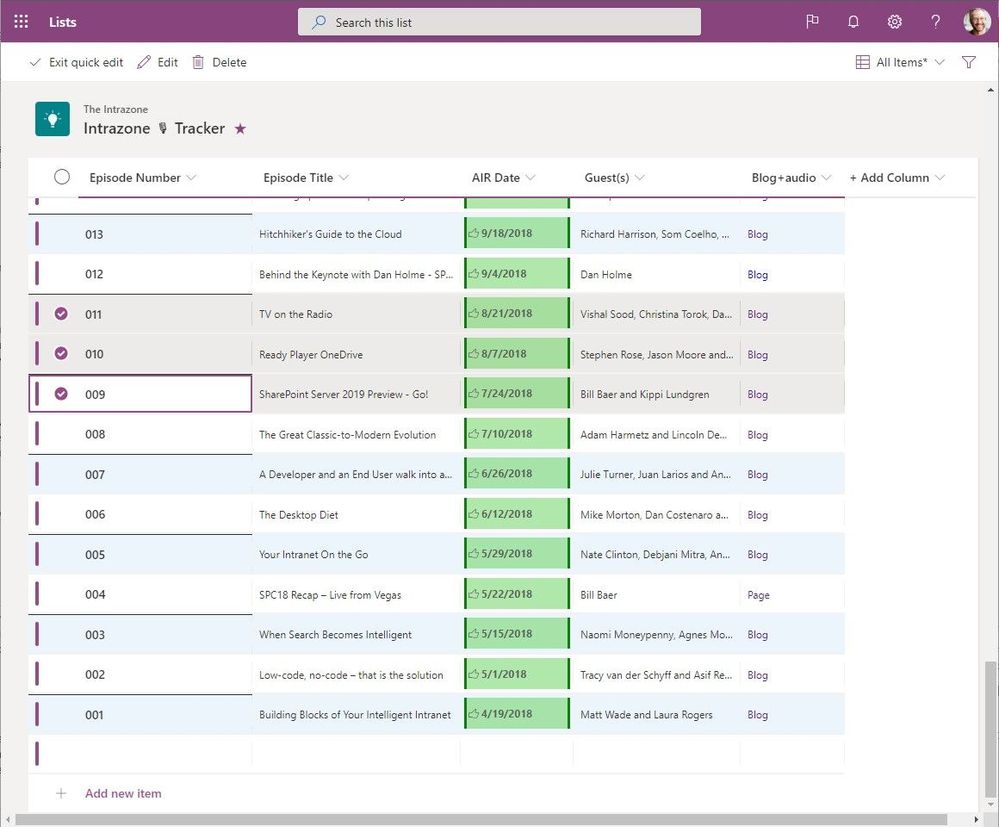Deselect the checkmark for episode 011
Viewport: 999px width, 827px height.
click(x=61, y=313)
